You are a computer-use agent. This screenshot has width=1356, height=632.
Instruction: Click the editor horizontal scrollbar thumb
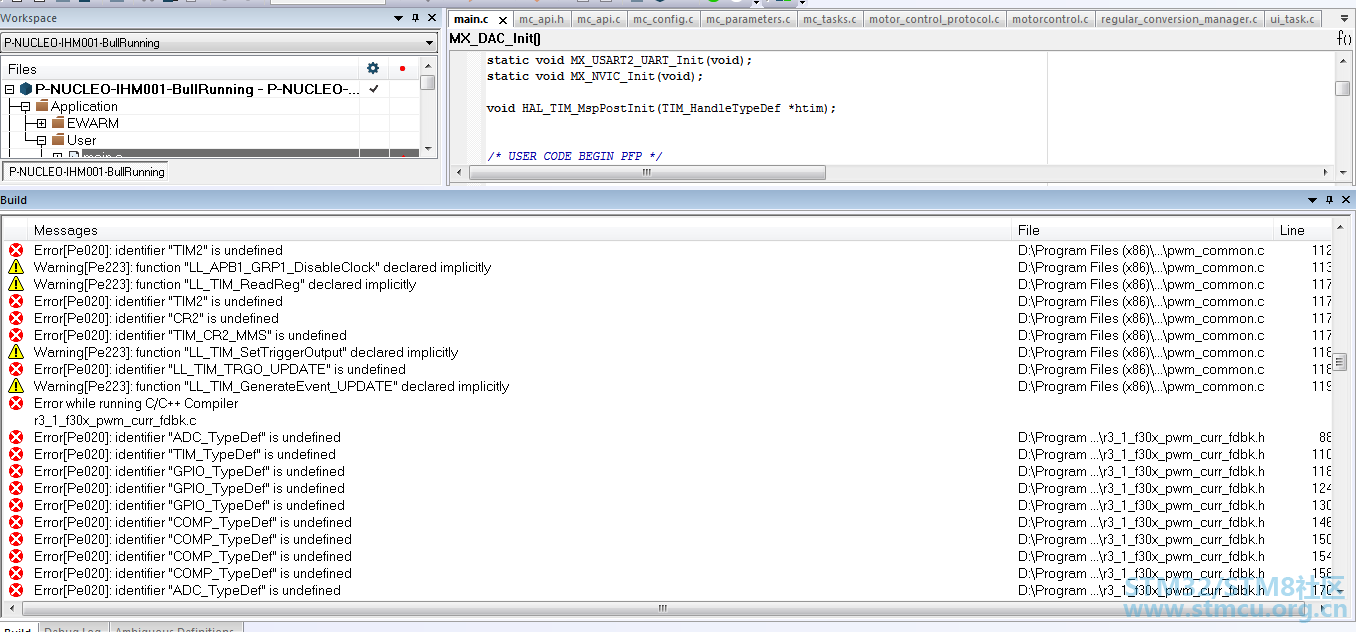(x=647, y=172)
